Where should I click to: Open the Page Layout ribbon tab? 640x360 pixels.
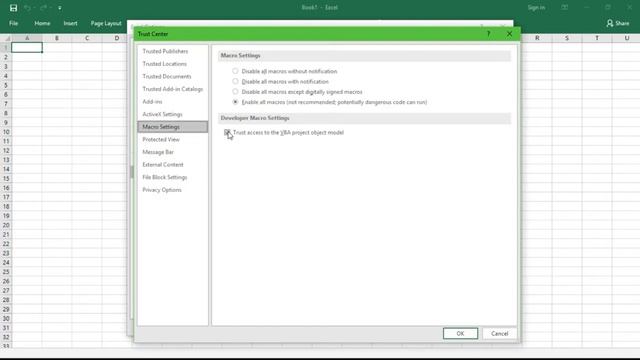(106, 23)
